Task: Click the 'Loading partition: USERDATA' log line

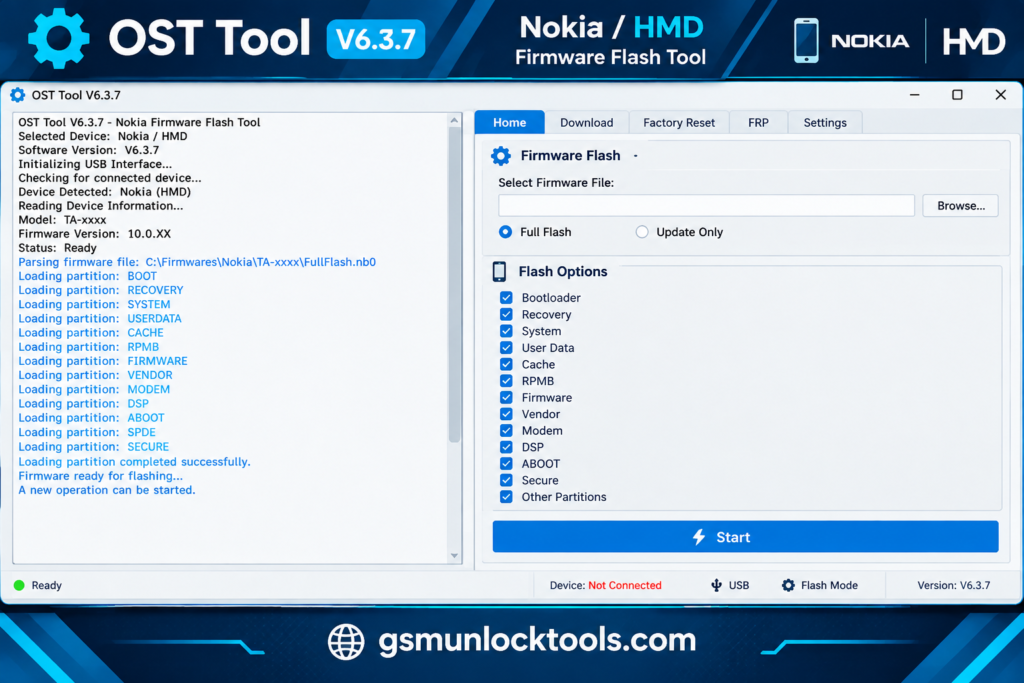Action: click(100, 319)
